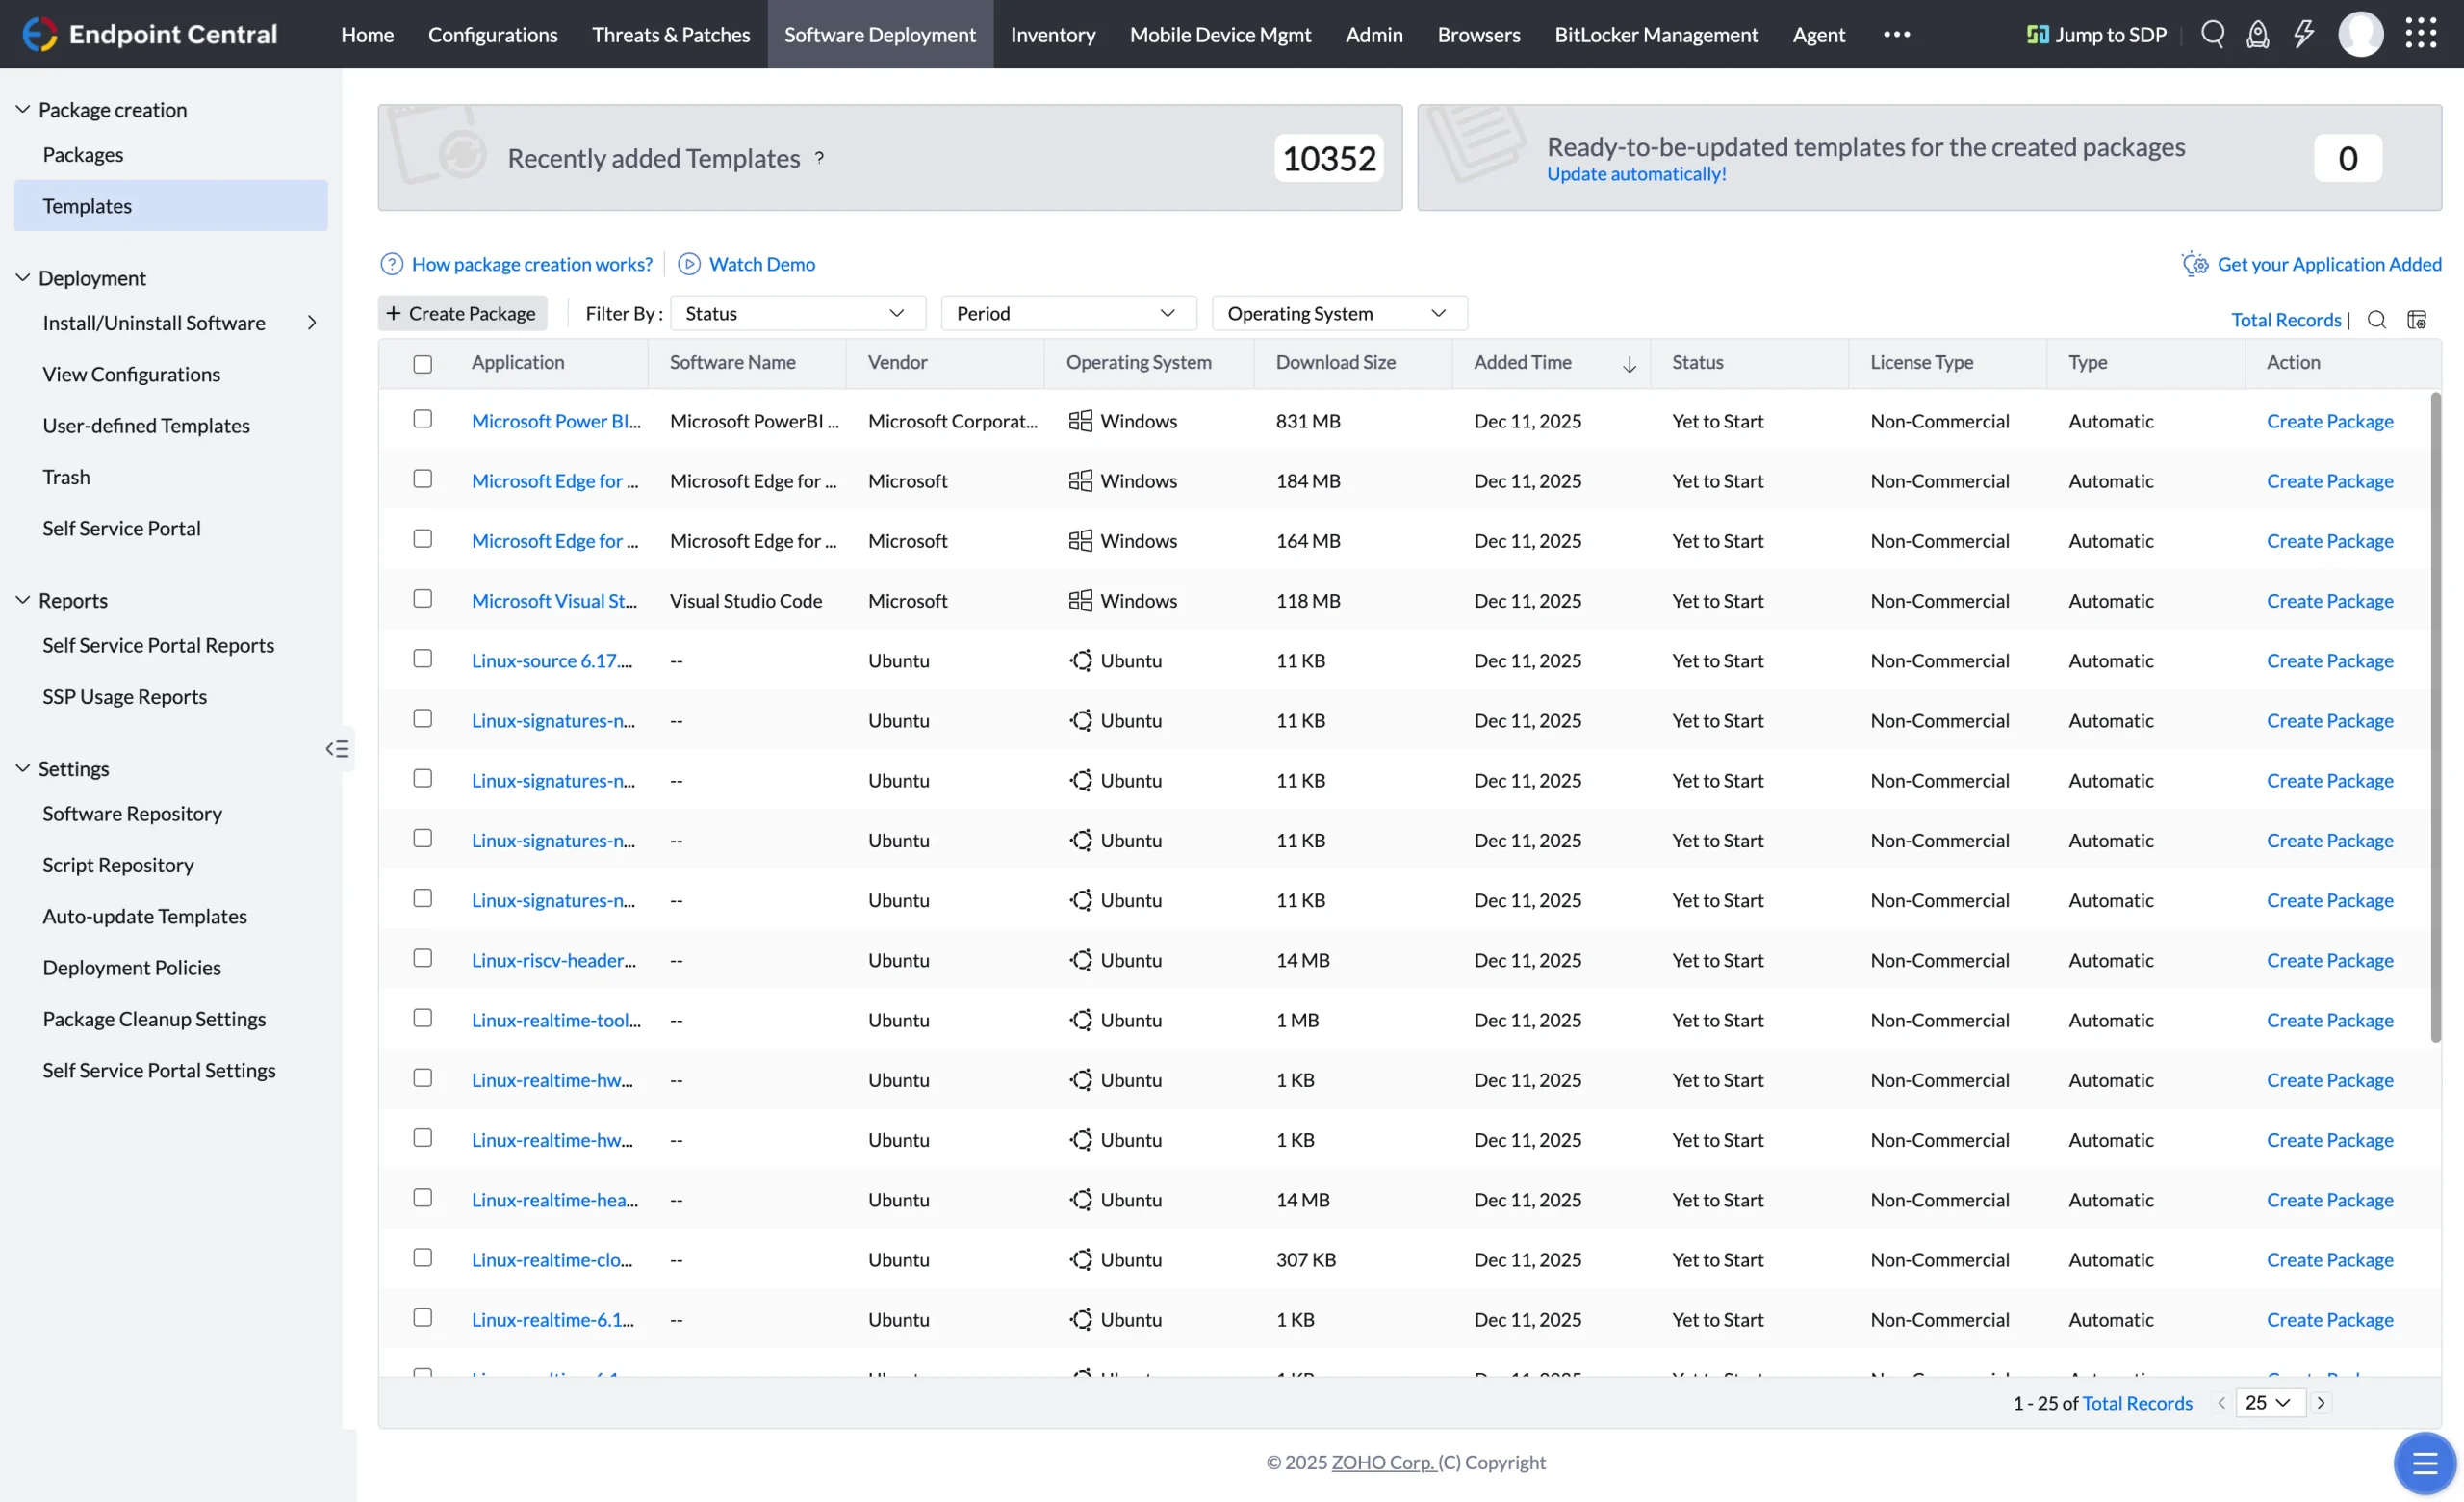Check the Microsoft Visual Studio row checkbox
2464x1502 pixels.
(x=423, y=599)
